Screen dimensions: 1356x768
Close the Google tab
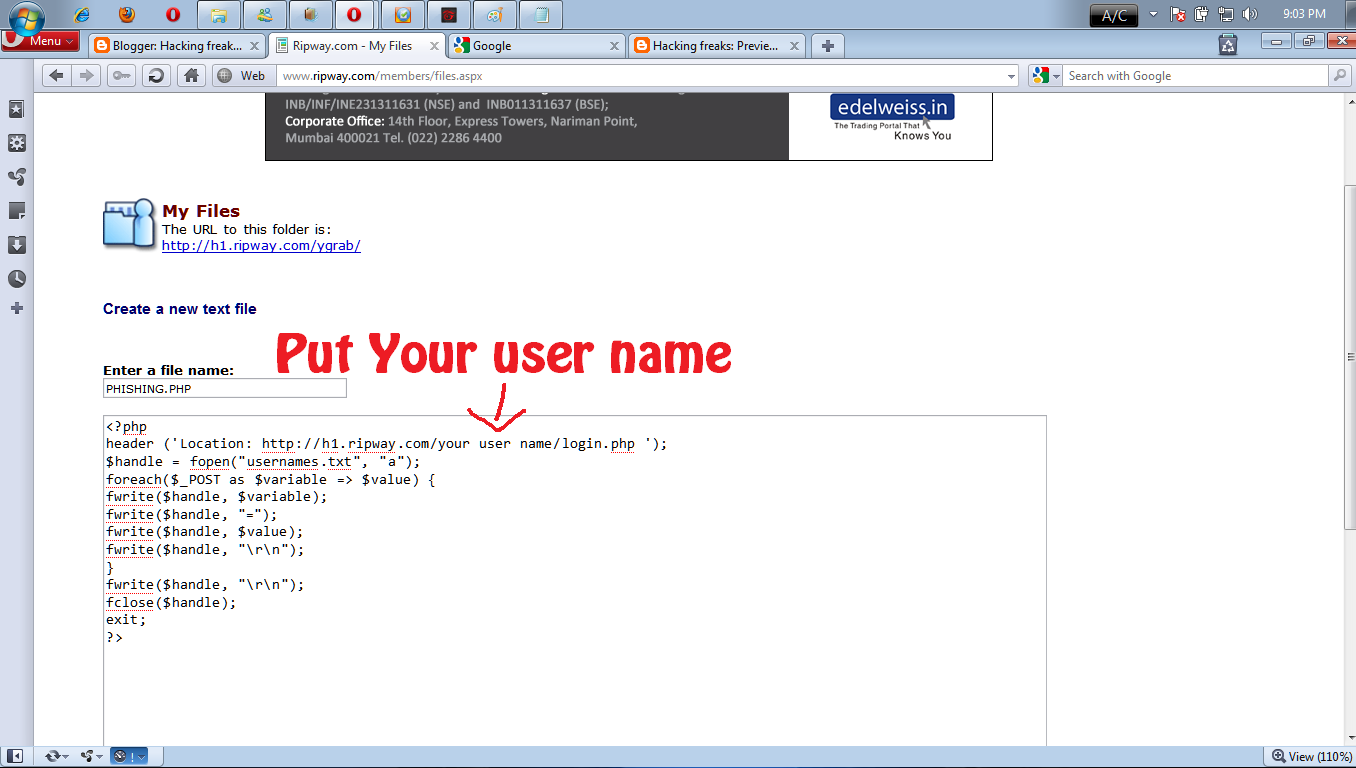pyautogui.click(x=614, y=46)
